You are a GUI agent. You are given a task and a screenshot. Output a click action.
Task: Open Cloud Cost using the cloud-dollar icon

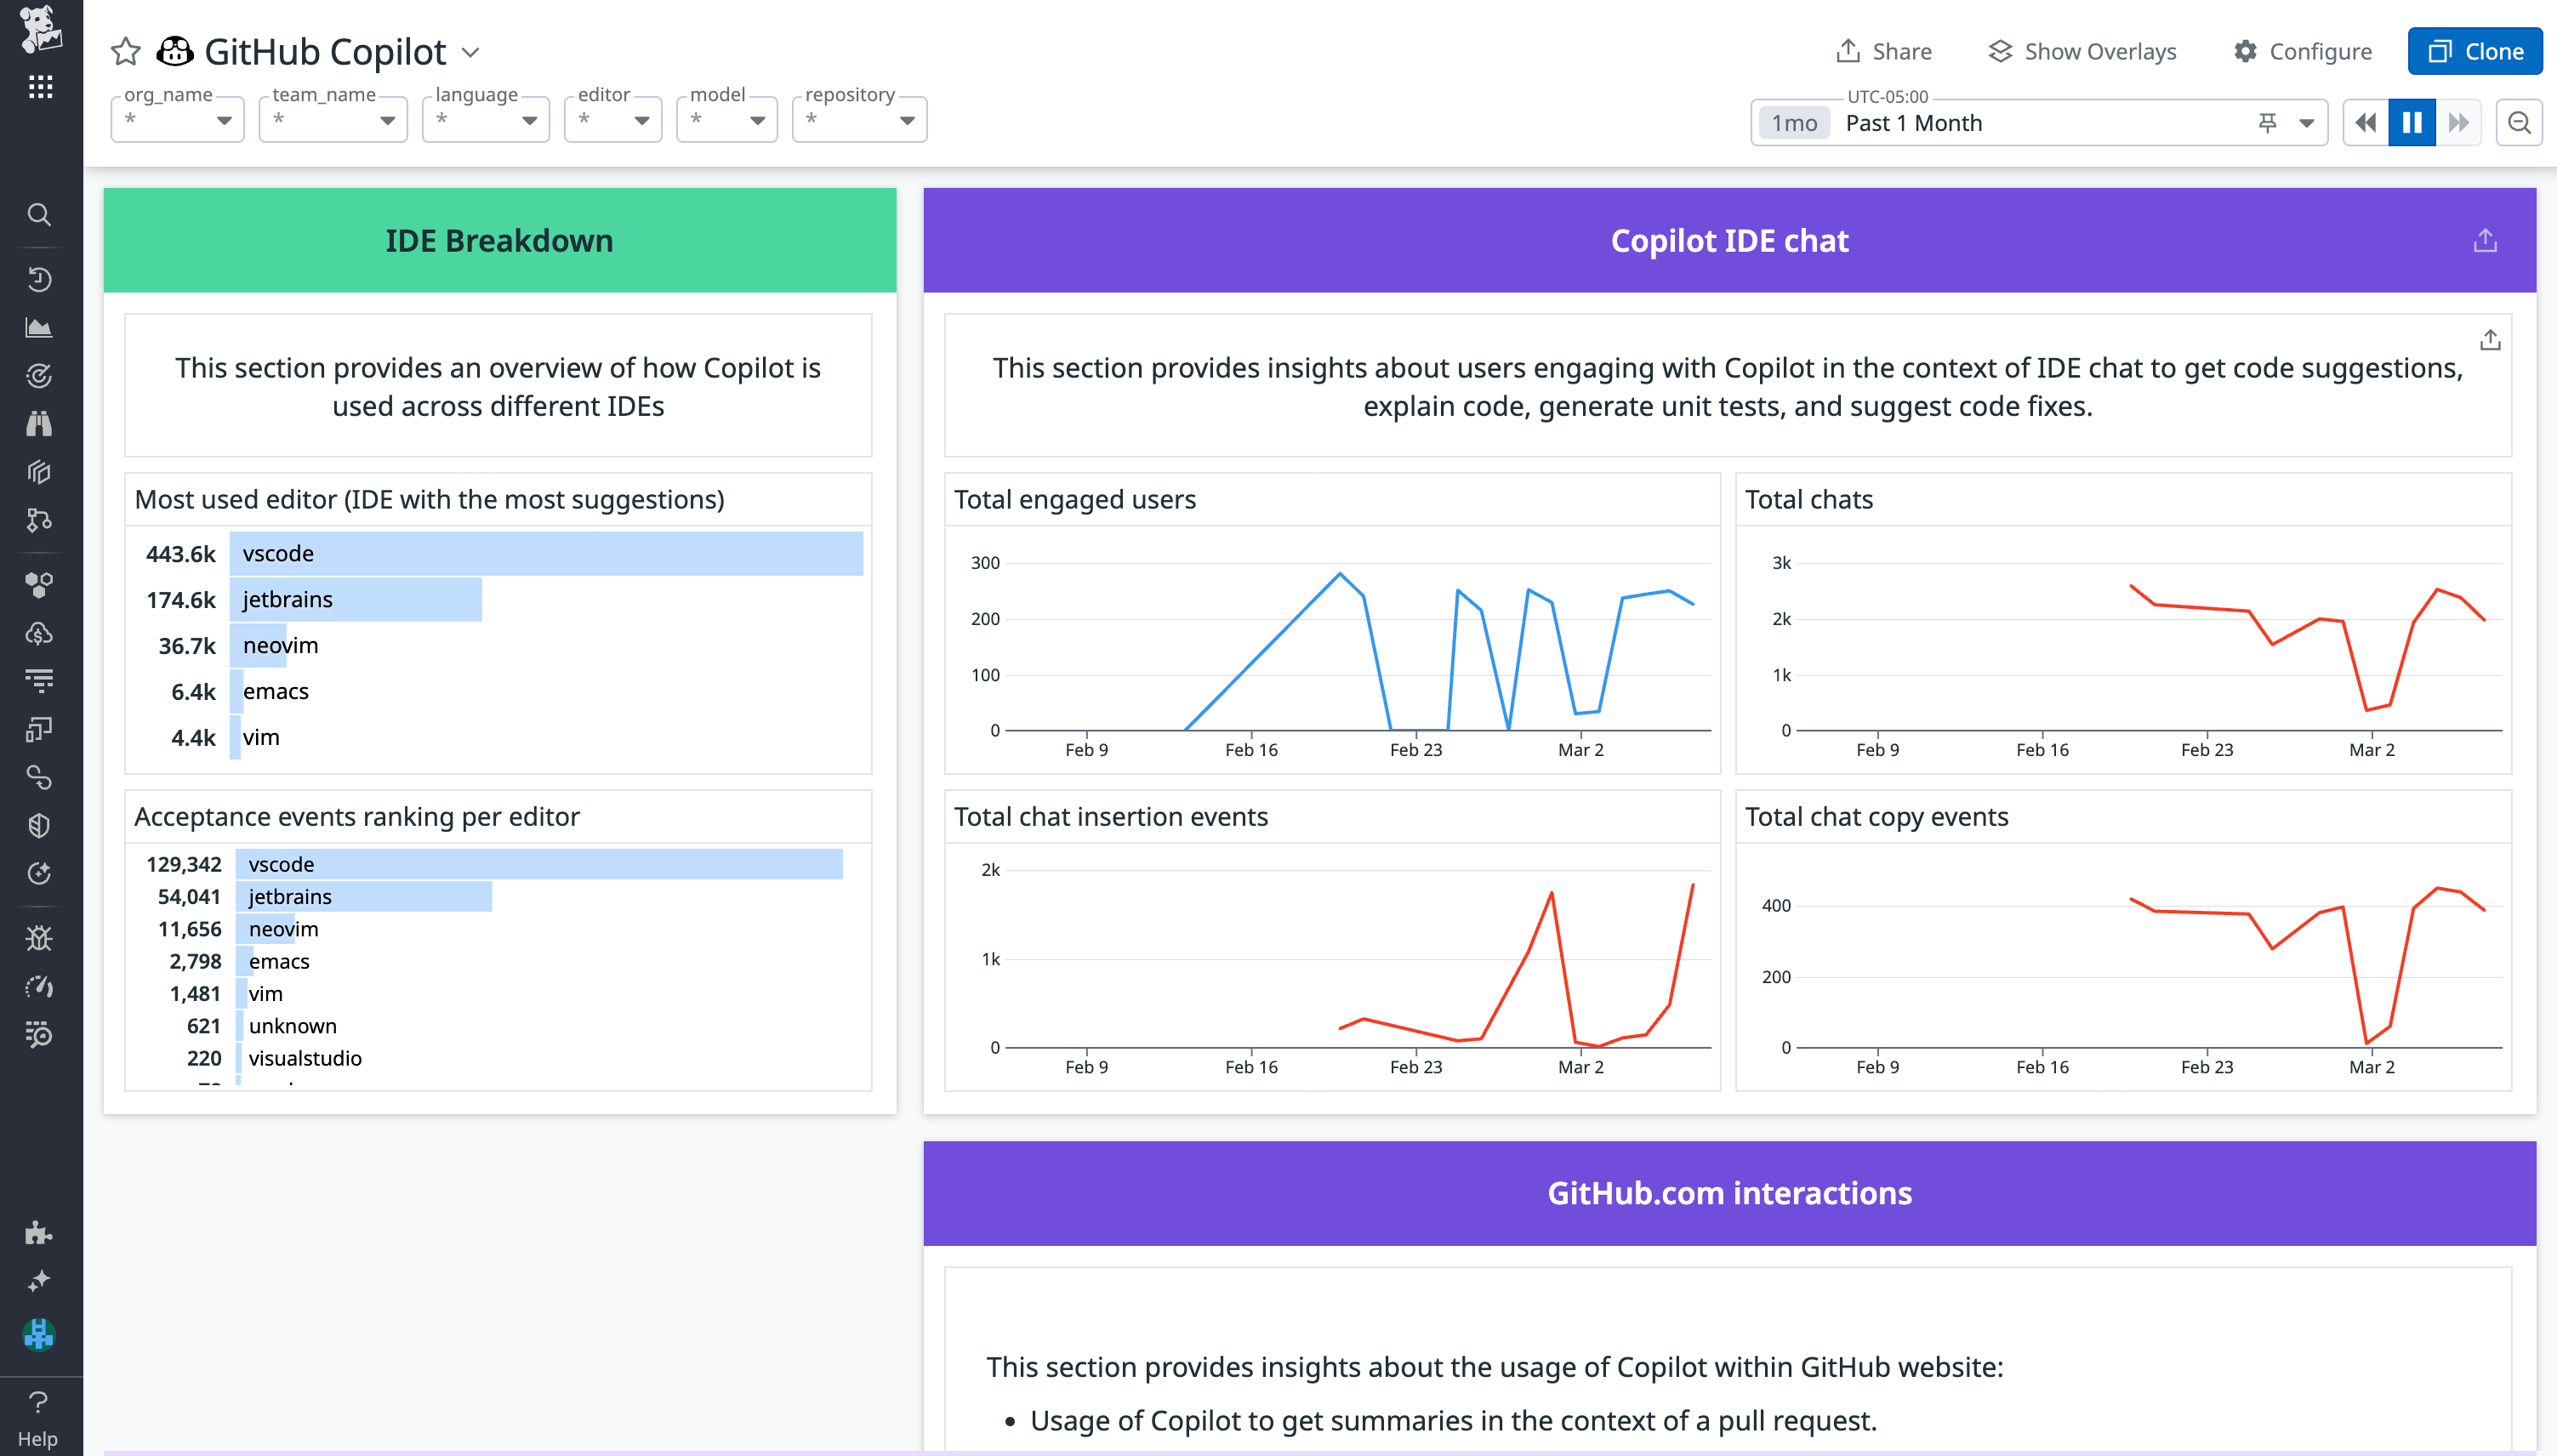pos(39,633)
